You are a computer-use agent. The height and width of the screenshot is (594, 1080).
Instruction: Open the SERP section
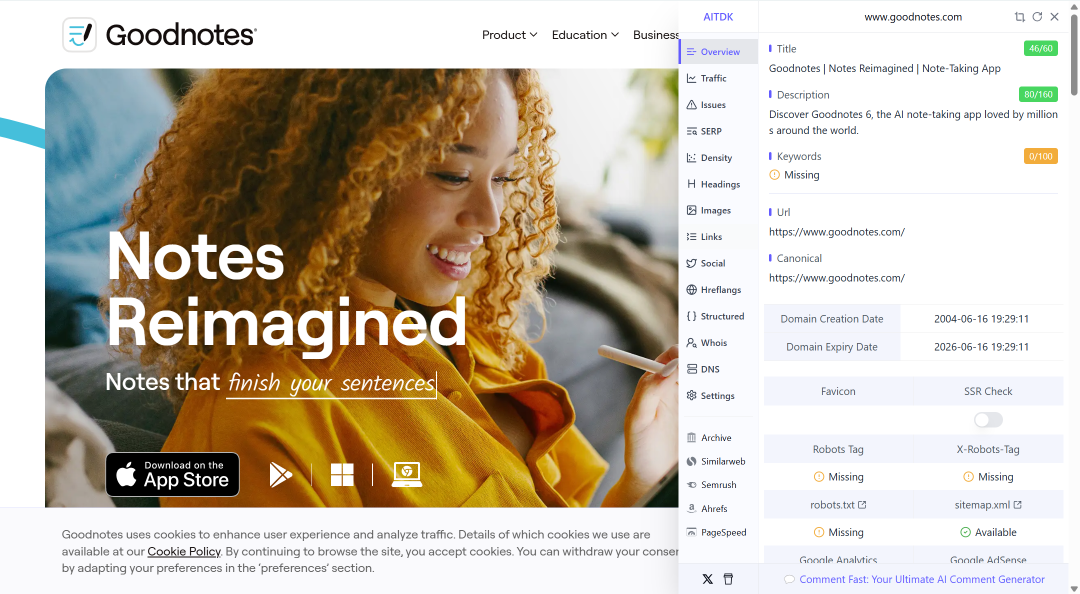(718, 131)
